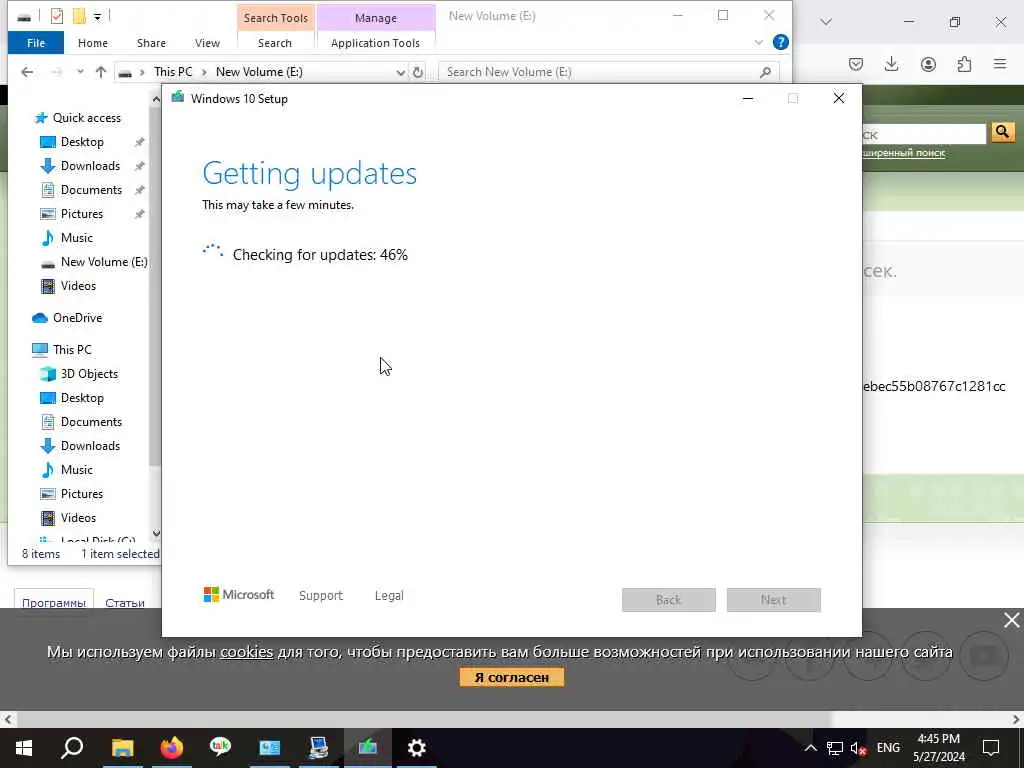
Task: Open the address bar history dropdown
Action: (x=400, y=72)
